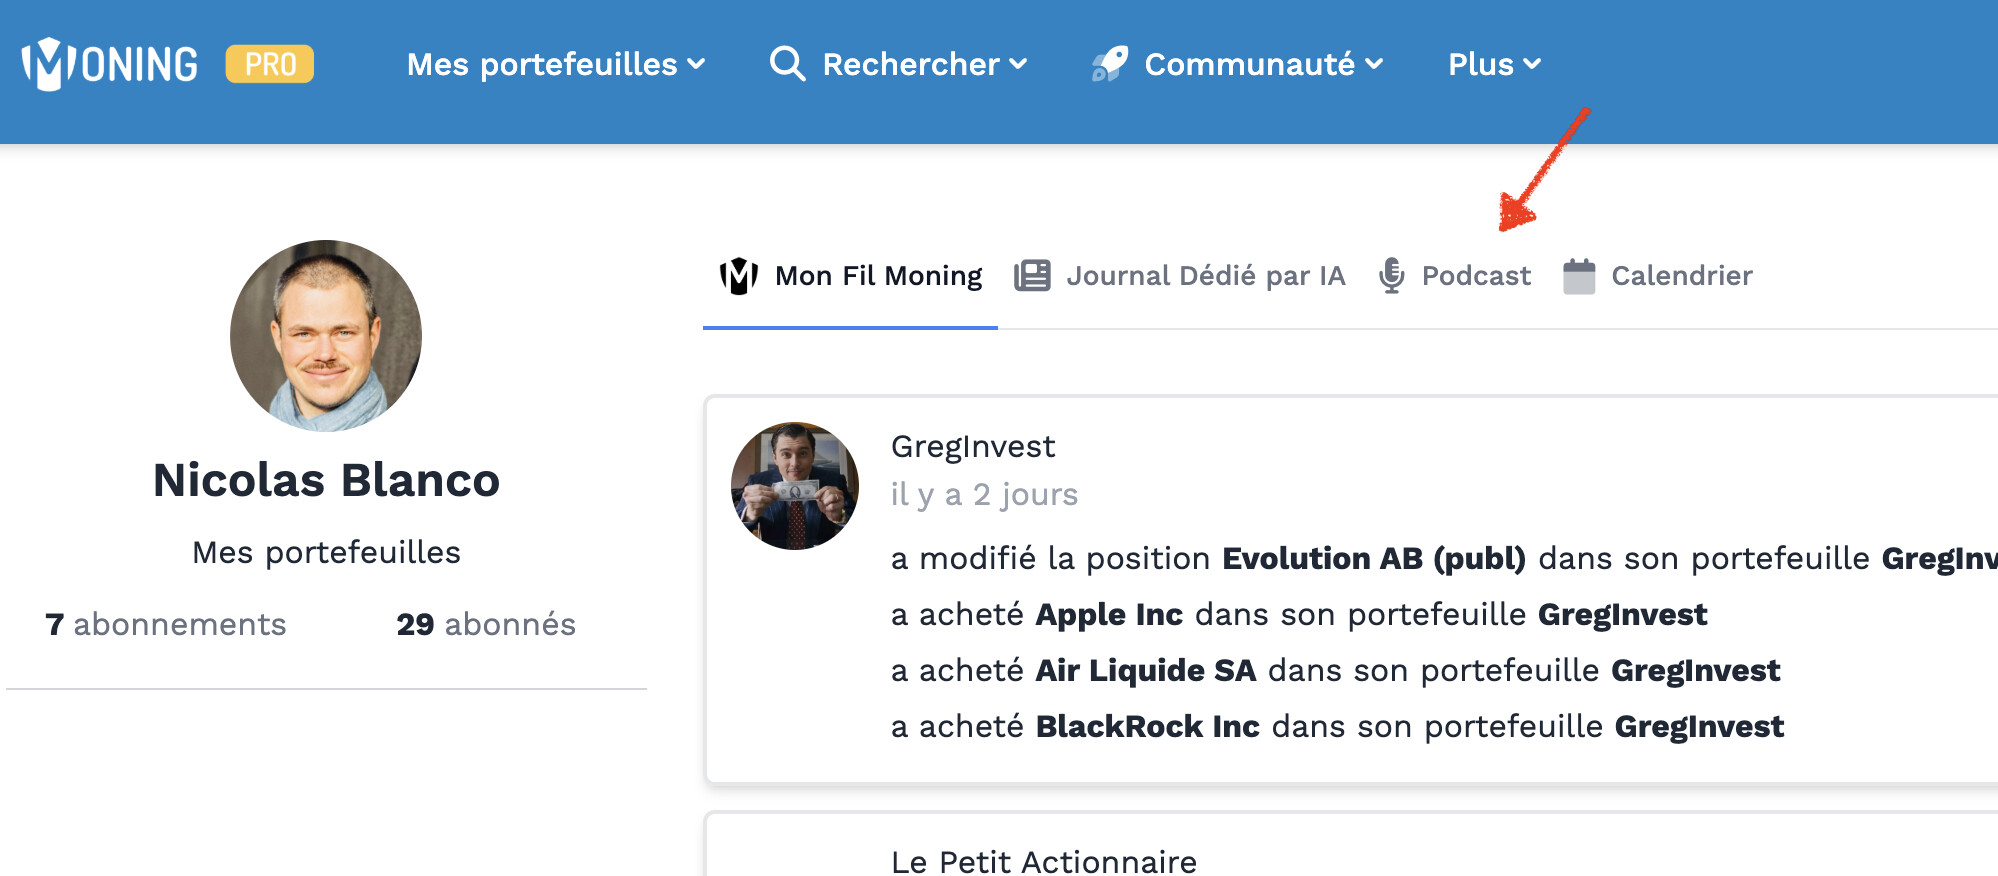Screen dimensions: 1998x876
Task: Open the Plus dropdown menu
Action: (x=1494, y=64)
